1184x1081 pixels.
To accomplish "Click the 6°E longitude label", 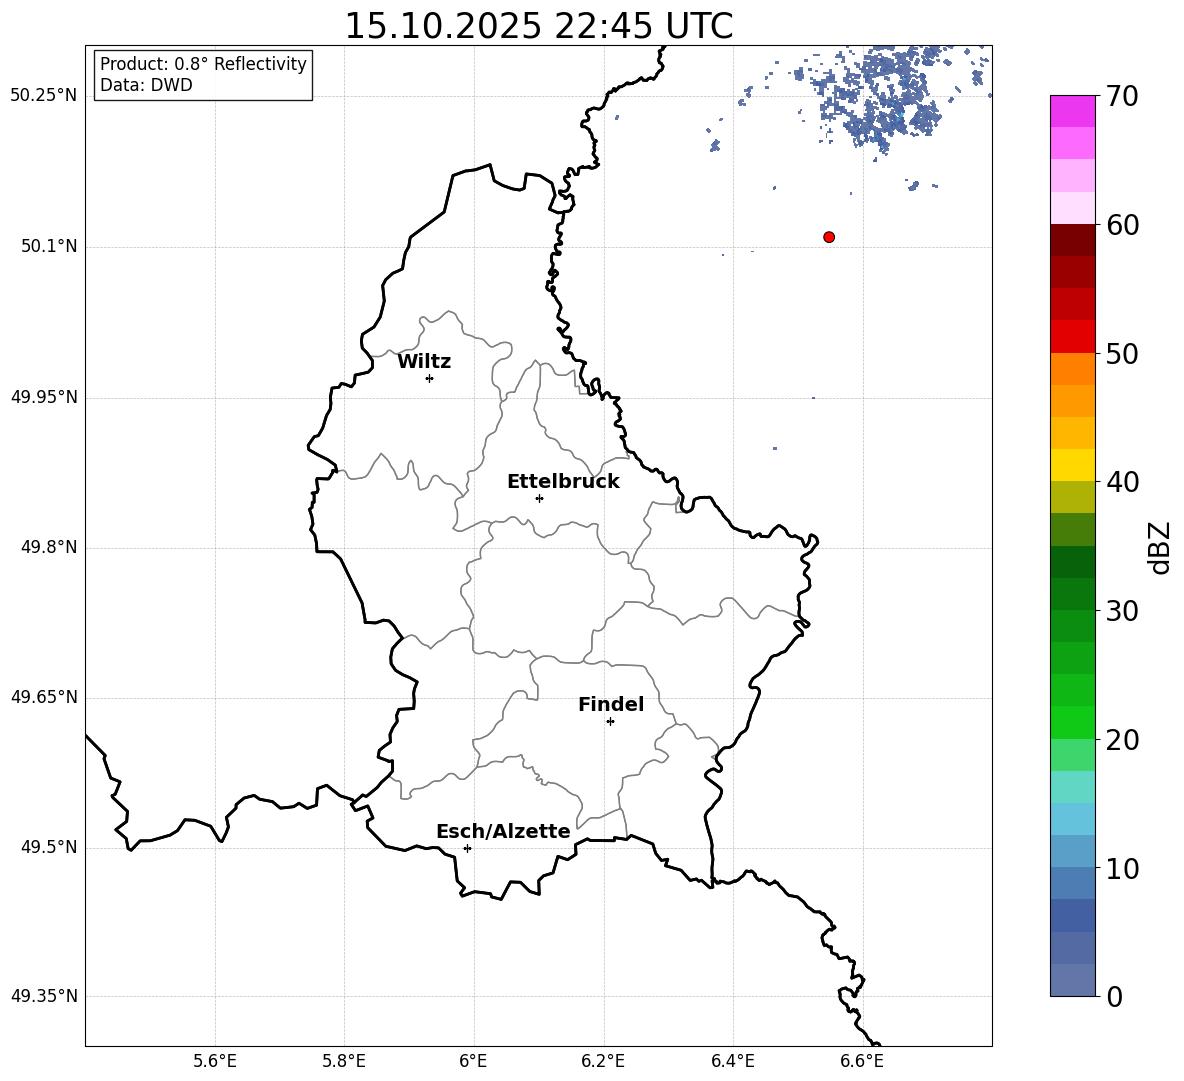I will click(473, 1061).
